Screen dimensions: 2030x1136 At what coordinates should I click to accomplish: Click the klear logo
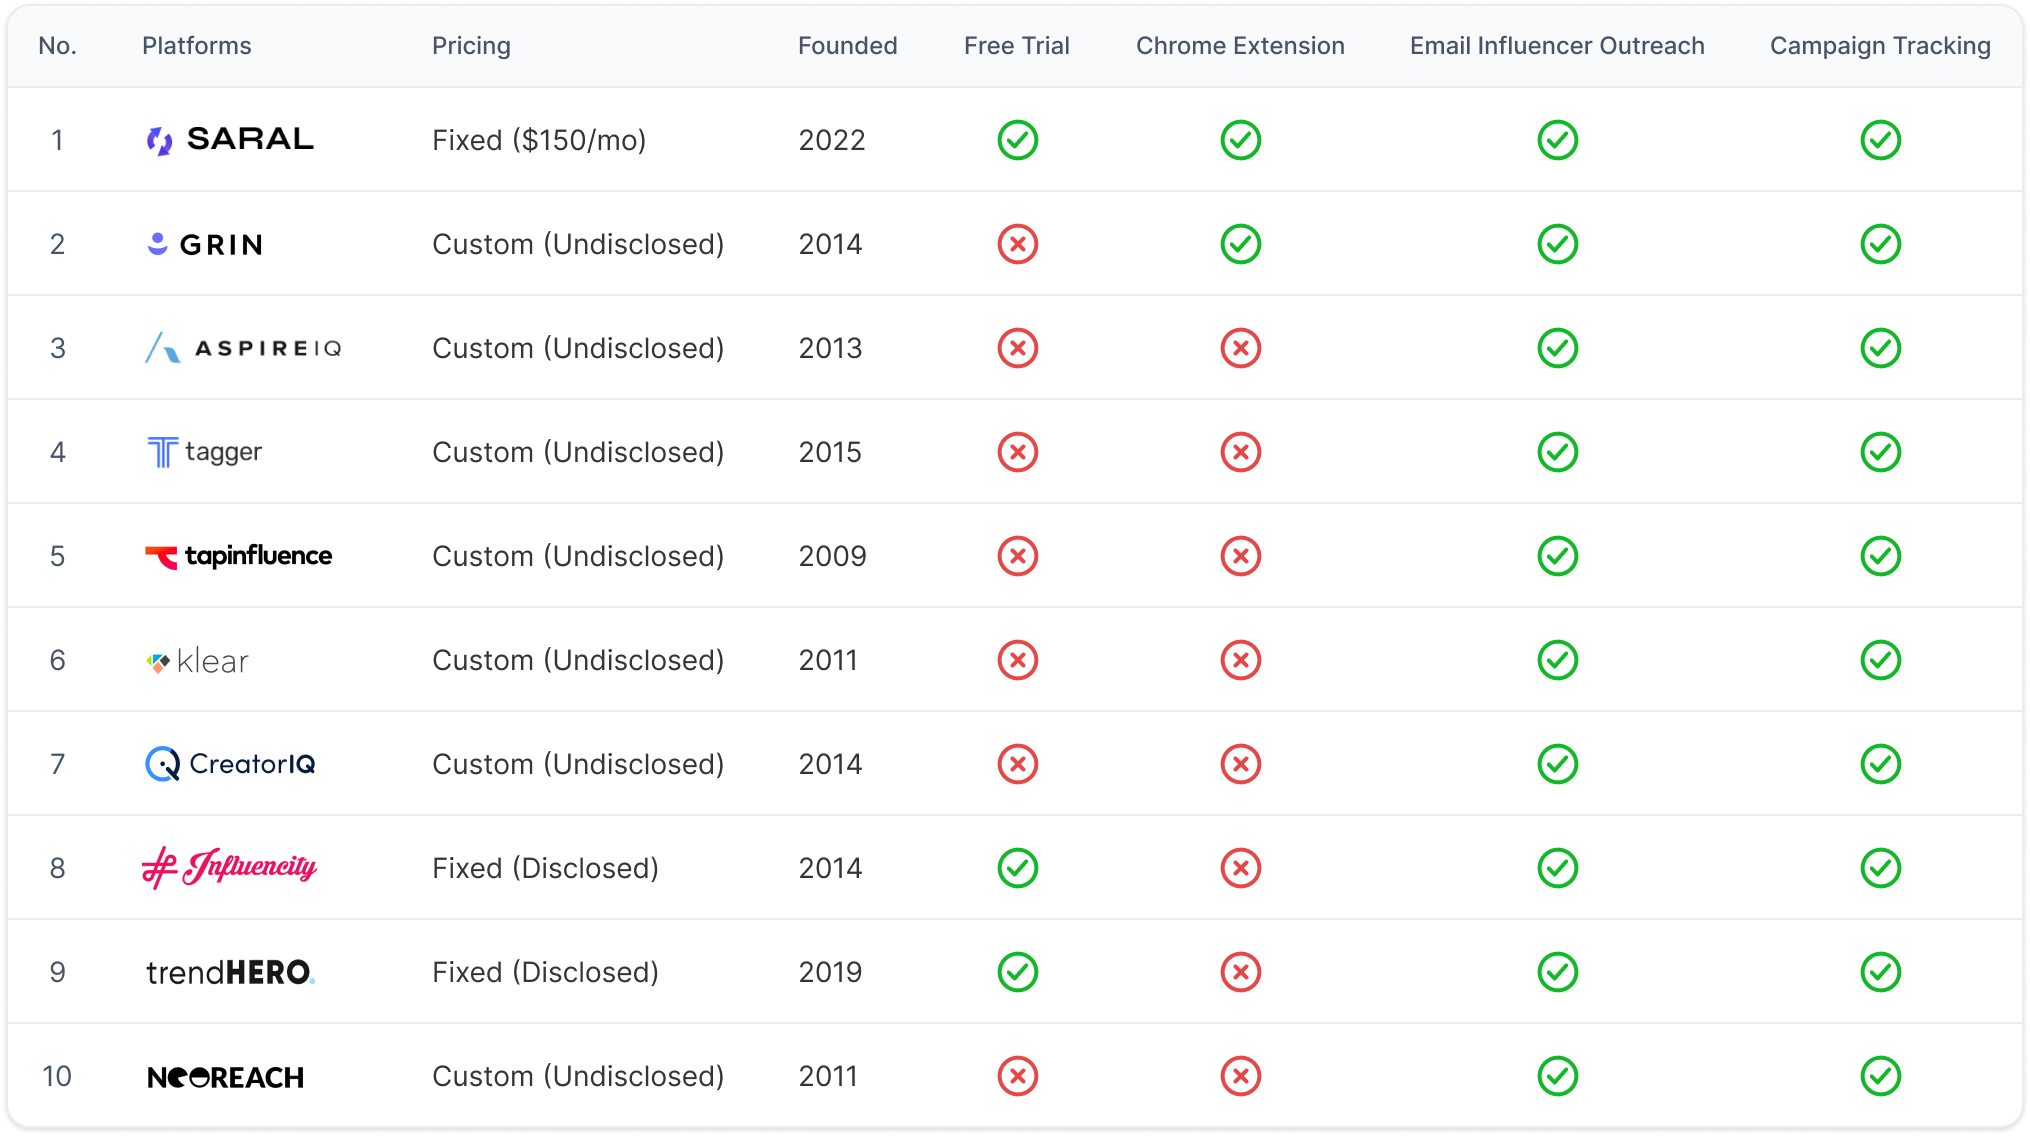[197, 661]
